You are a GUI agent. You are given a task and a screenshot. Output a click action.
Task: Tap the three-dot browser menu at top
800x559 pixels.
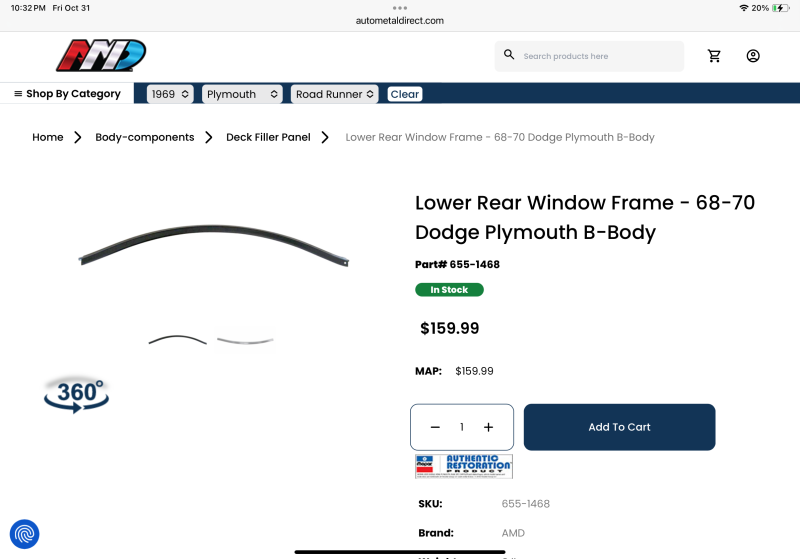[399, 8]
